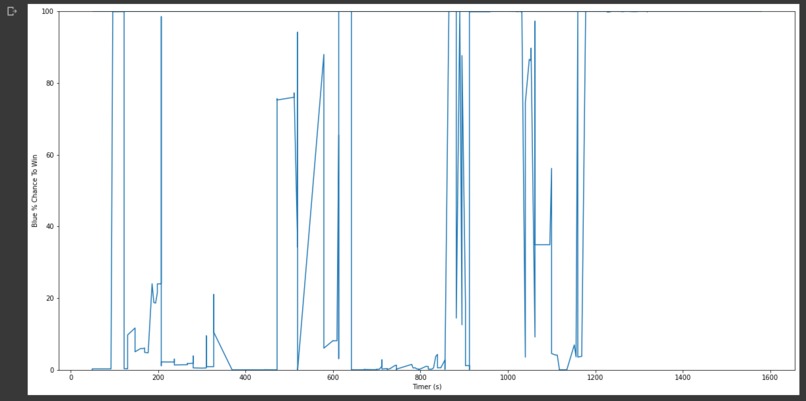
Task: Click the y-axis tick label 60
Action: pos(52,155)
